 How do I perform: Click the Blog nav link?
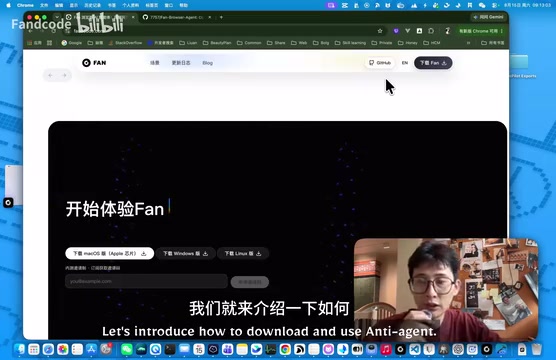coord(207,63)
